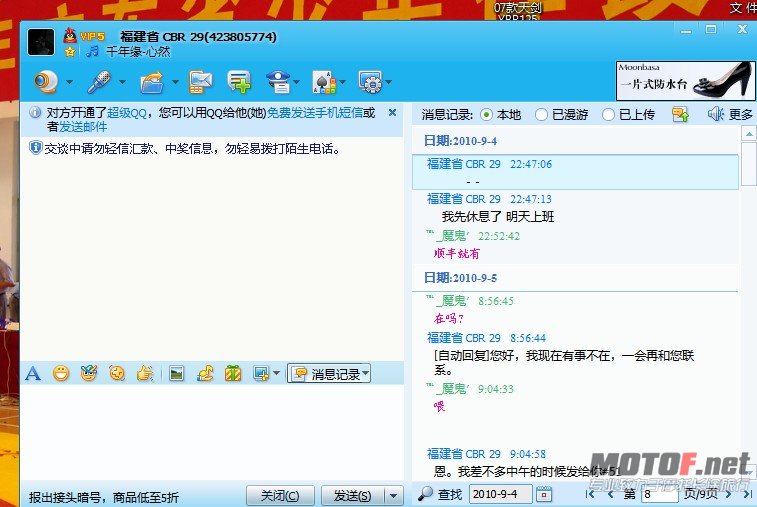Viewport: 757px width, 507px height.
Task: Click the message history scrollbar up arrow
Action: coord(749,134)
